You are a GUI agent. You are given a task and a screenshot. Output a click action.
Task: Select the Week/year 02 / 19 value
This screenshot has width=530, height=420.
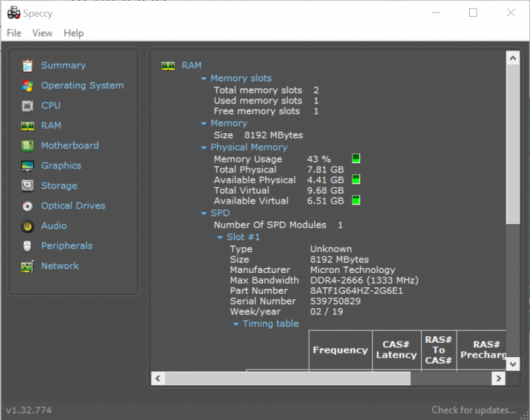click(x=327, y=312)
